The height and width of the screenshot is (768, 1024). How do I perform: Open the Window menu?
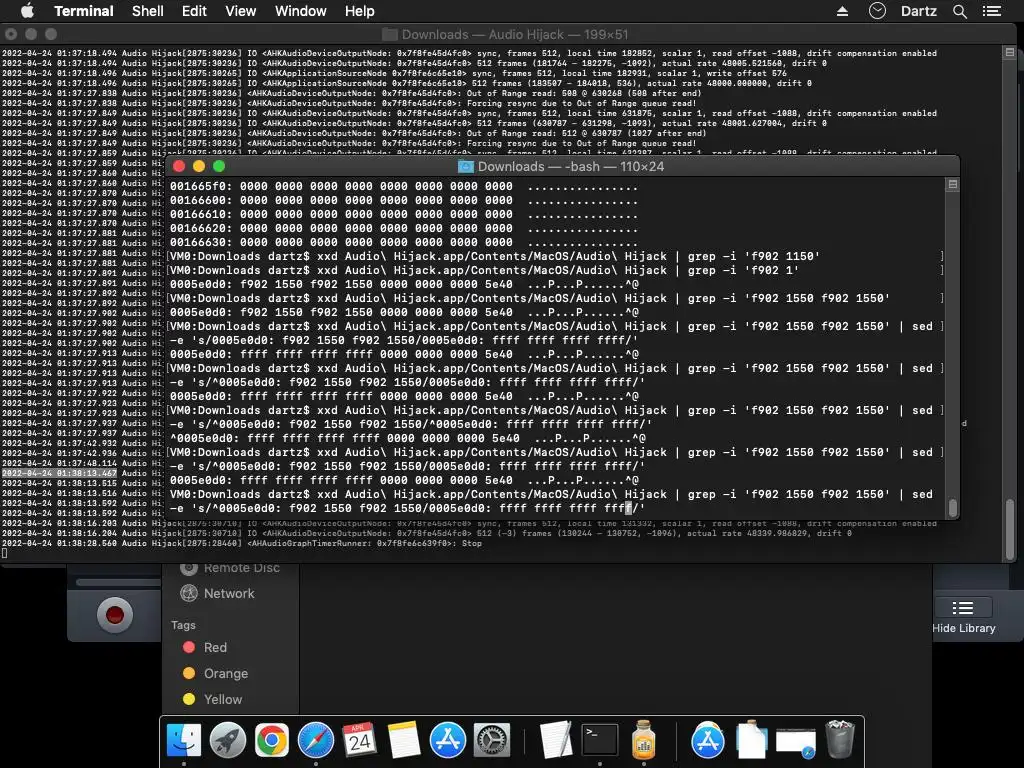pos(300,11)
